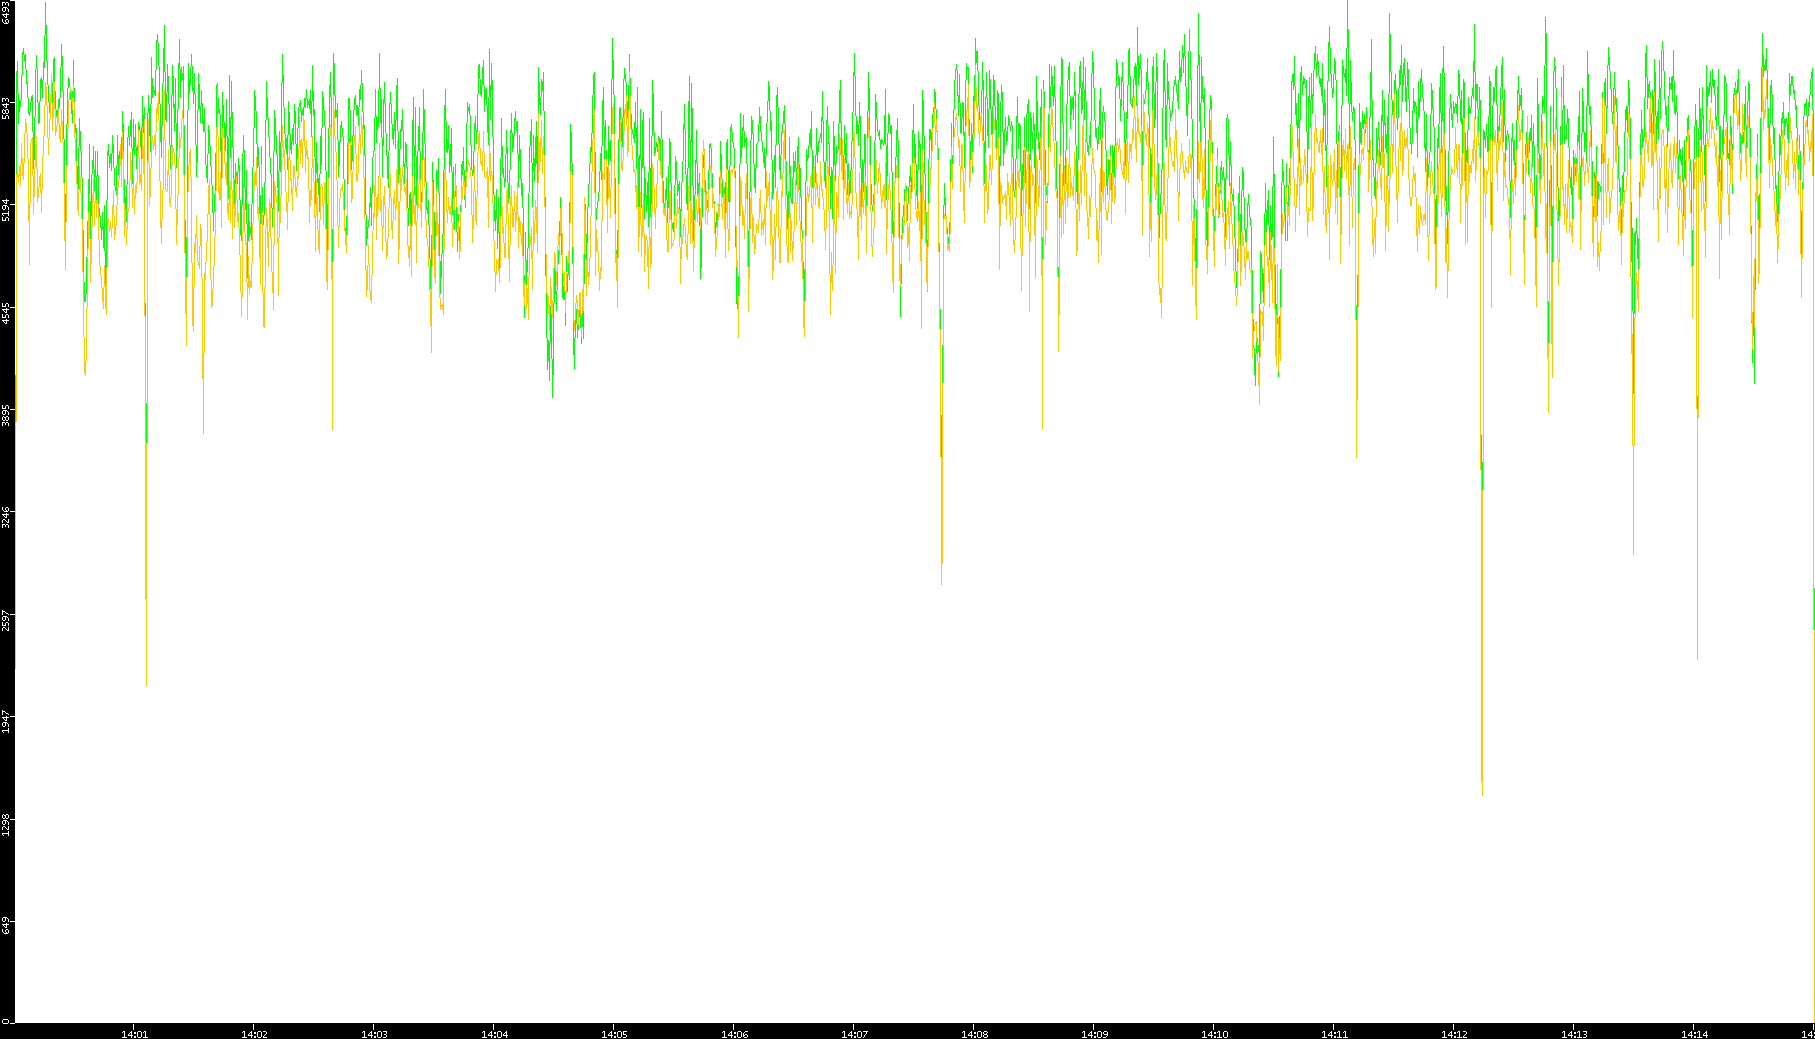Click the 14:01 time axis label
The height and width of the screenshot is (1039, 1815).
click(134, 1033)
